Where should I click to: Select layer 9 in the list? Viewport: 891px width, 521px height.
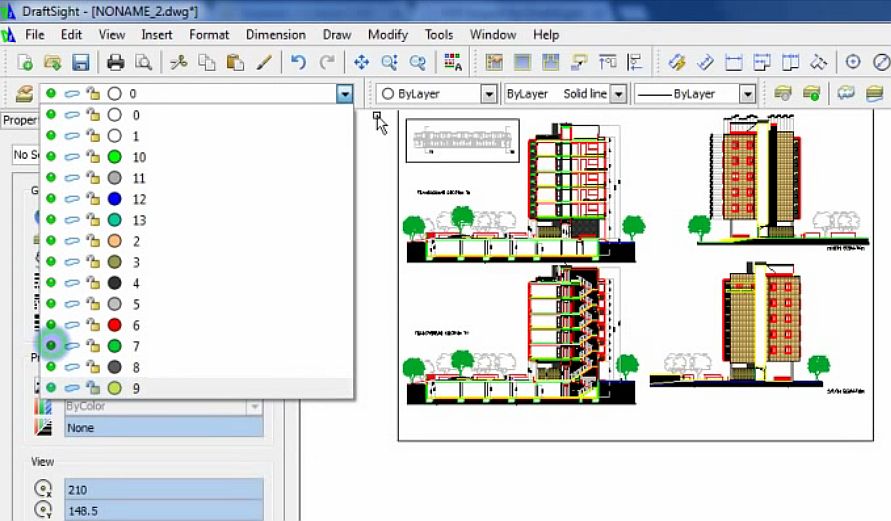click(x=136, y=388)
